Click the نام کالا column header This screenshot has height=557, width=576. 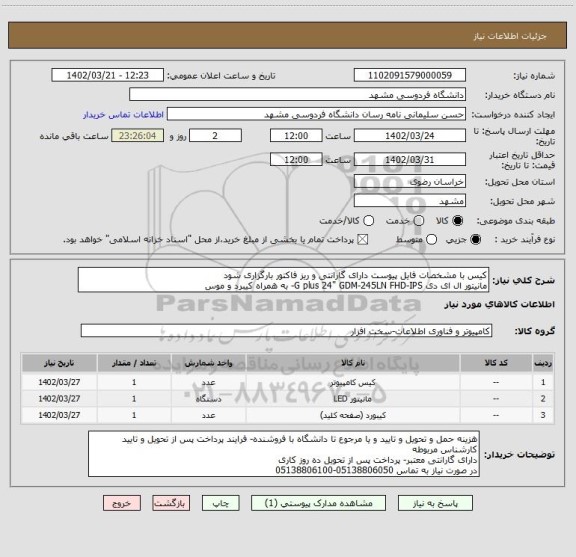coord(353,363)
